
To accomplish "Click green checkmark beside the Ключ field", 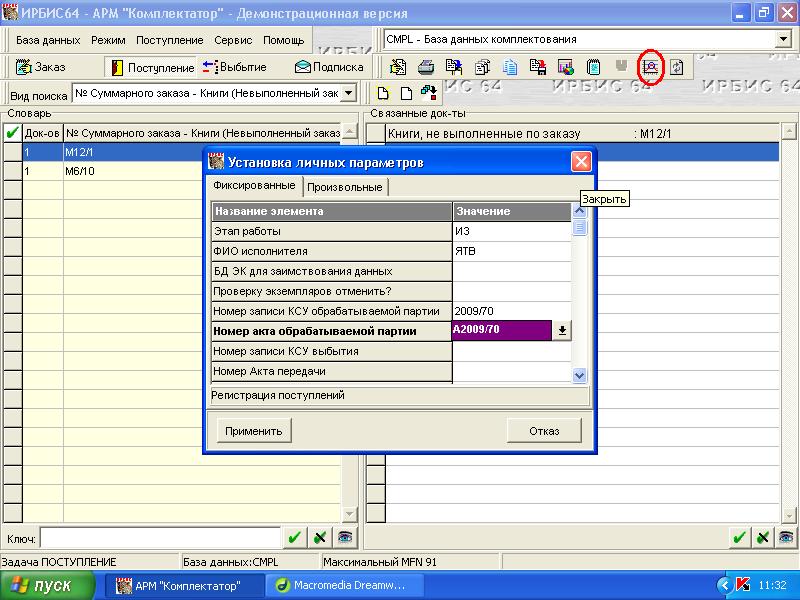I will click(x=294, y=538).
